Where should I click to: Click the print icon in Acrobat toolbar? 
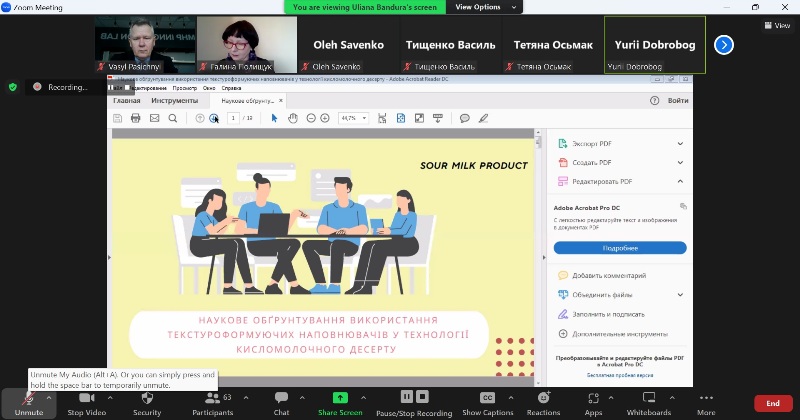pyautogui.click(x=135, y=118)
